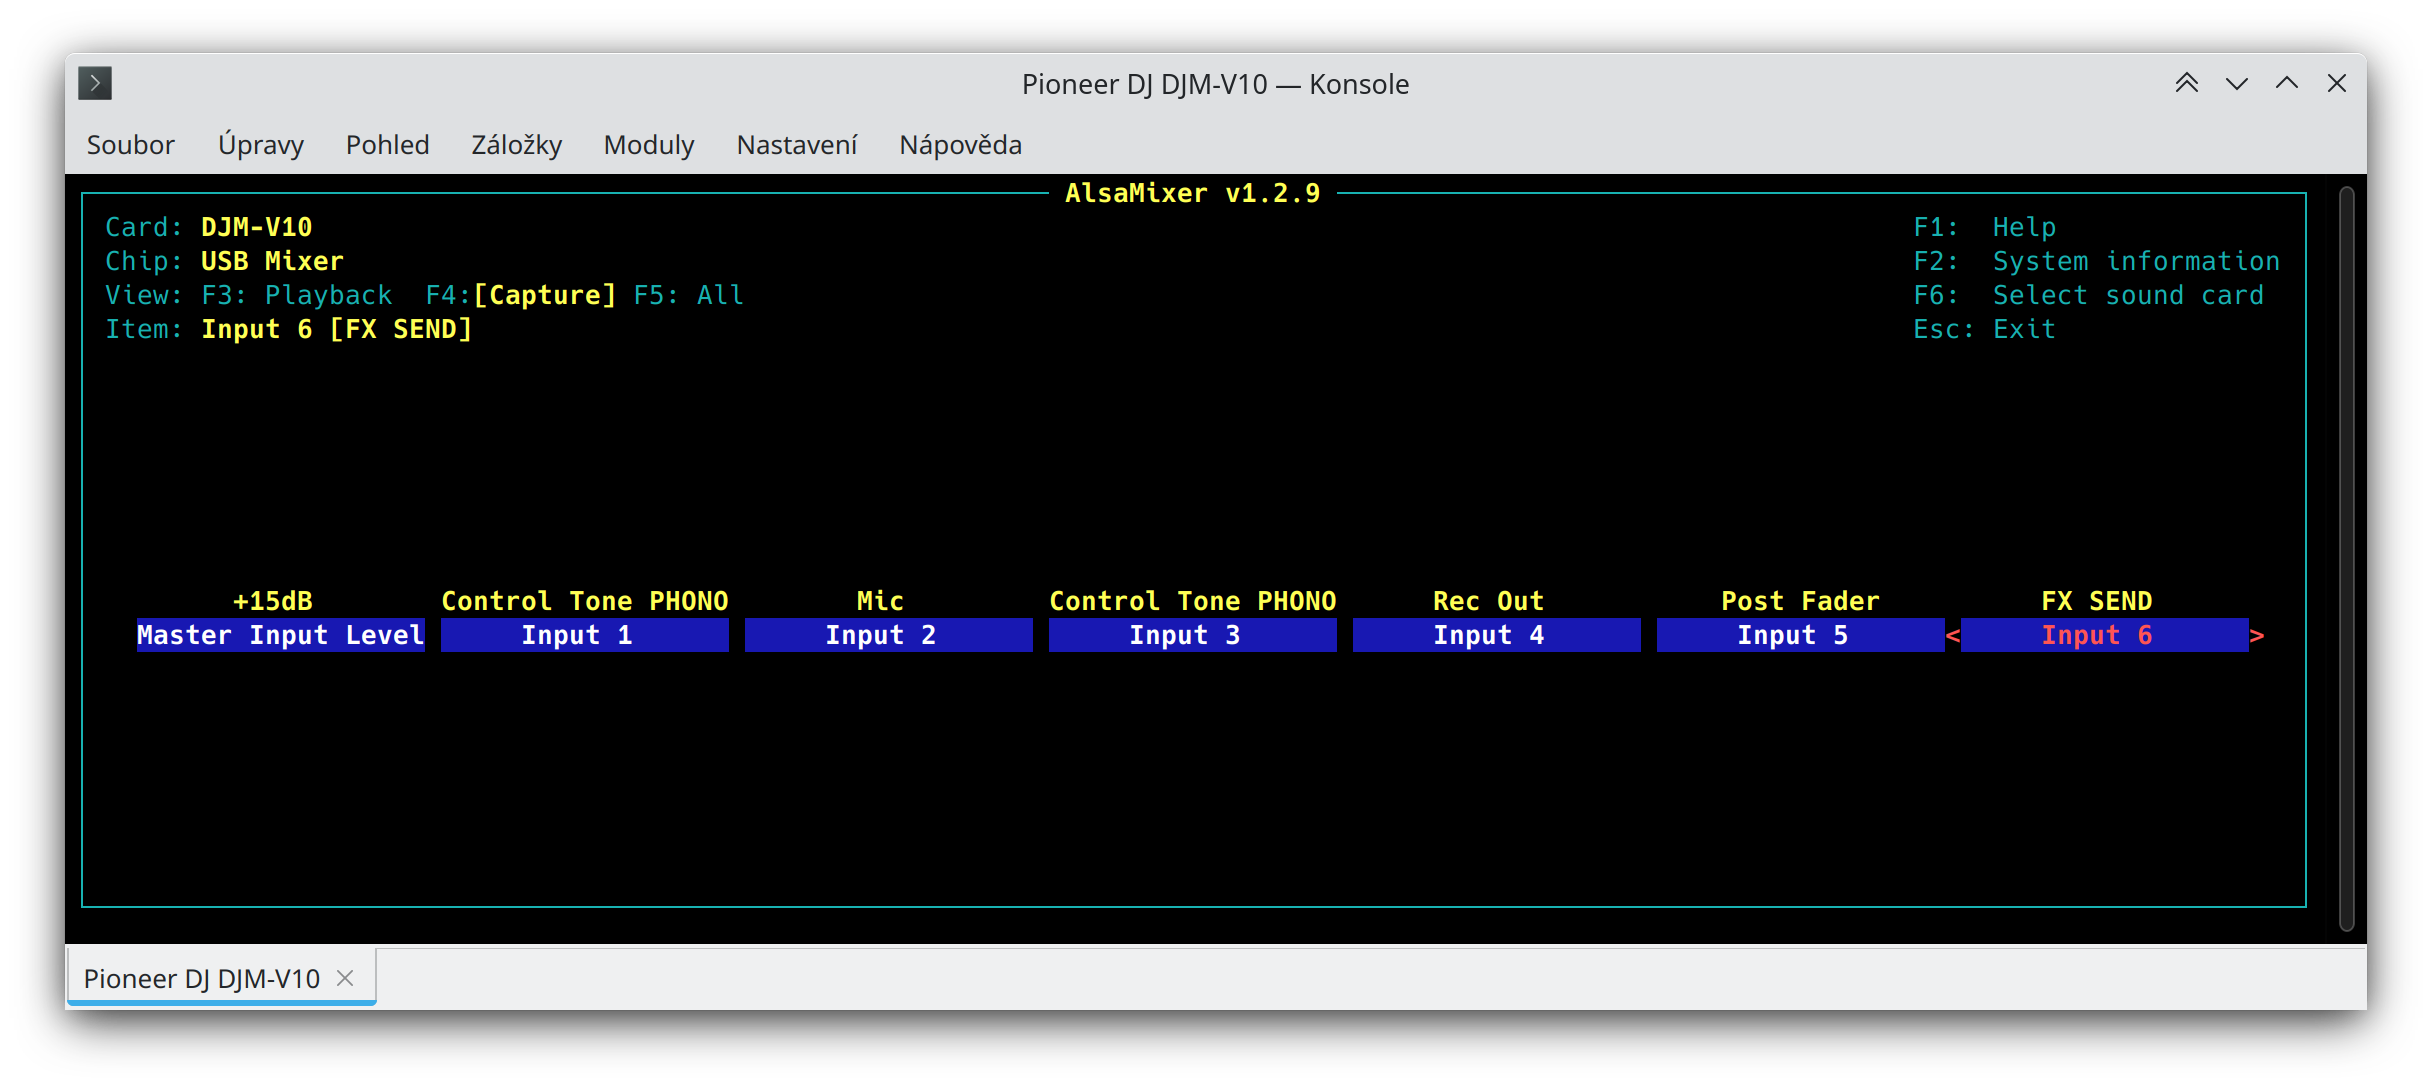Click the FX SEND value above Input 6

pyautogui.click(x=2097, y=601)
